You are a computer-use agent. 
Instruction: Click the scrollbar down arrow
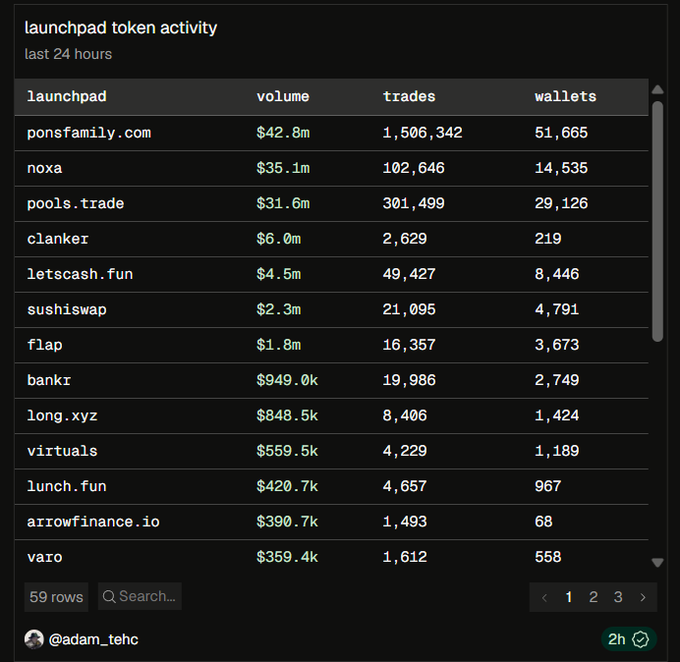pos(657,563)
